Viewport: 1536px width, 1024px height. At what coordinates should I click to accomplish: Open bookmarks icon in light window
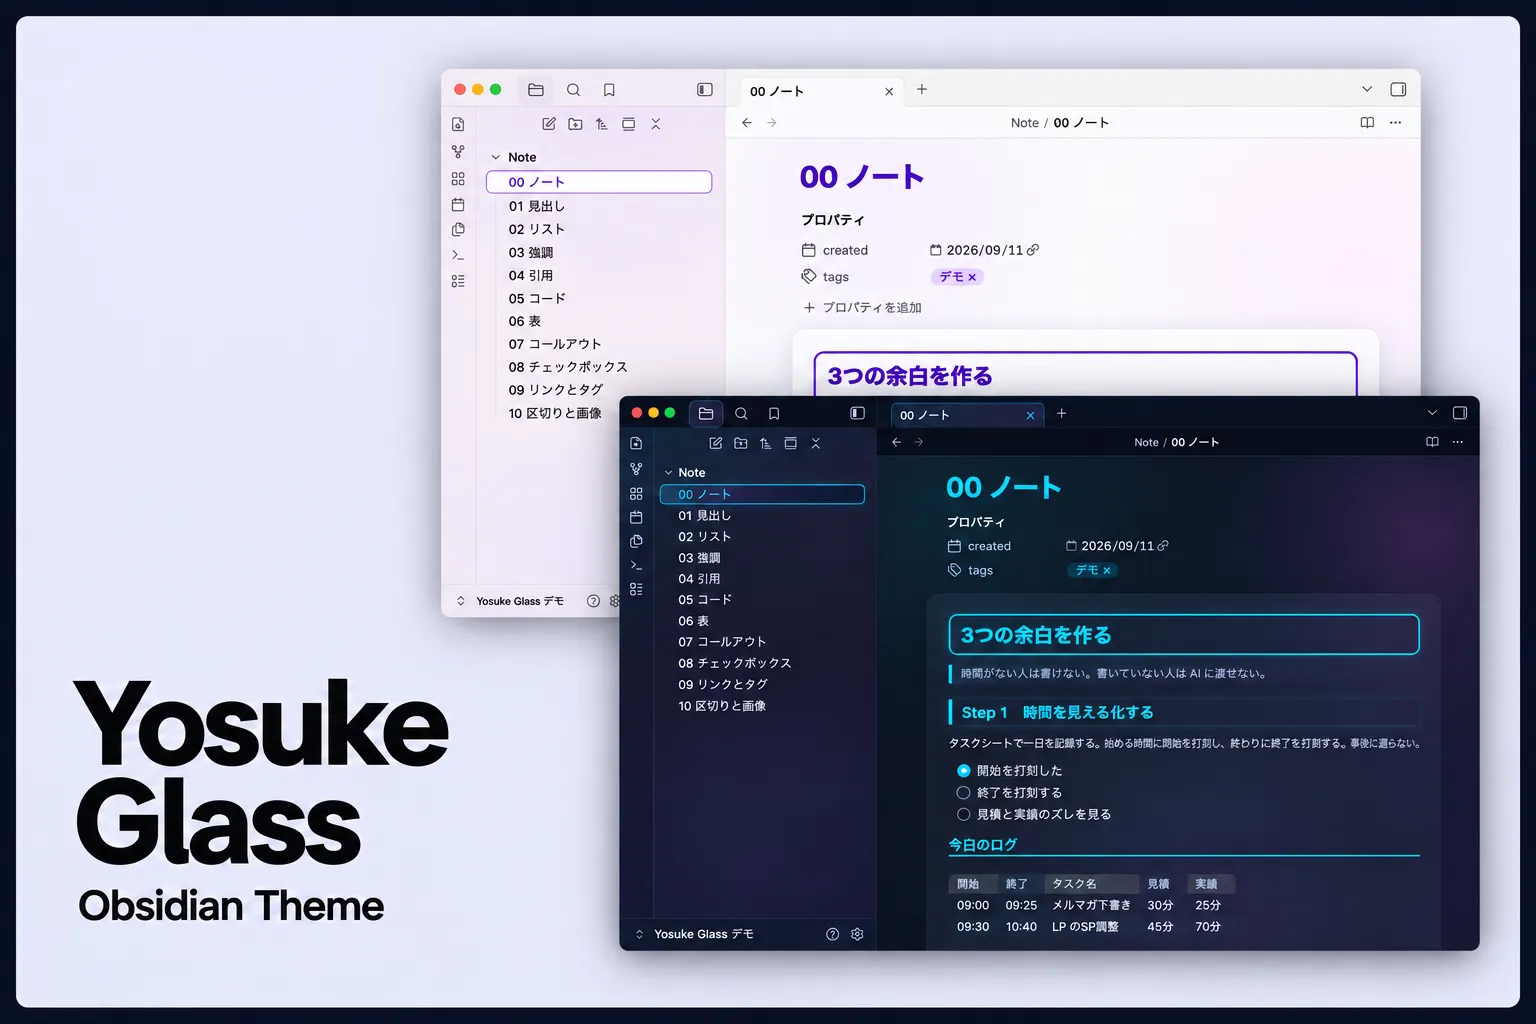(x=609, y=90)
